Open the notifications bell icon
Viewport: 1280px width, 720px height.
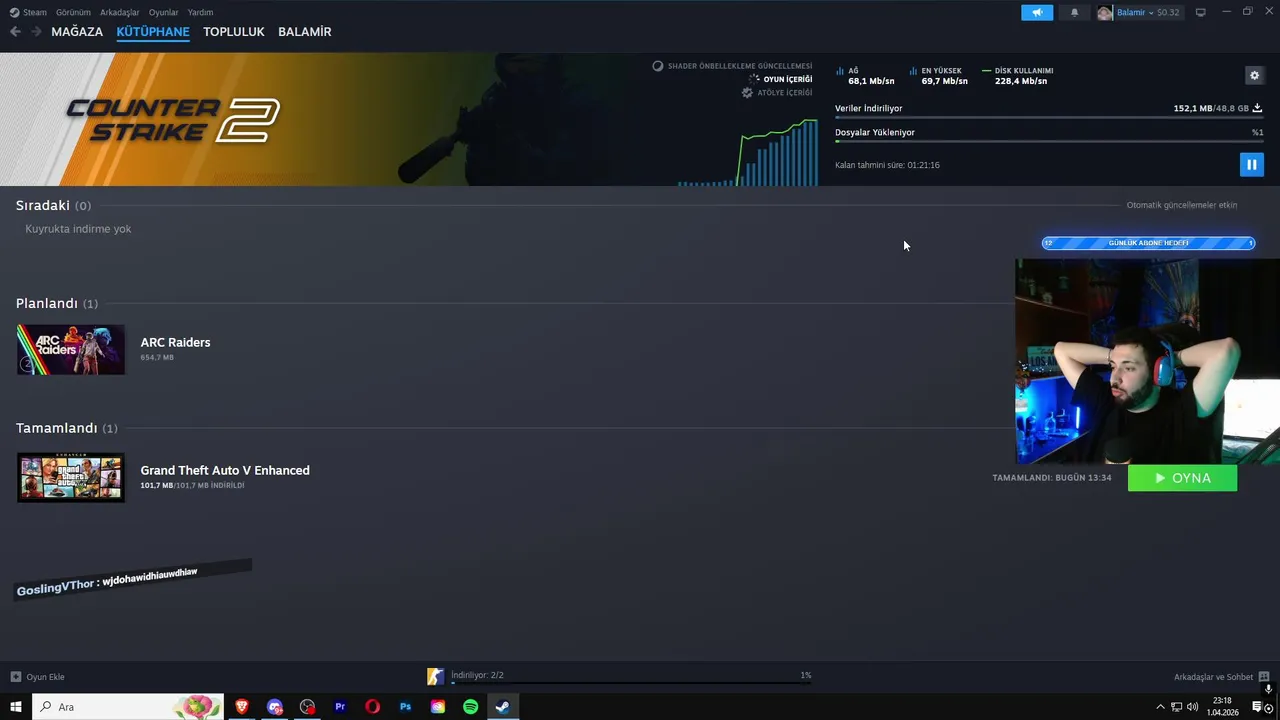(x=1075, y=12)
